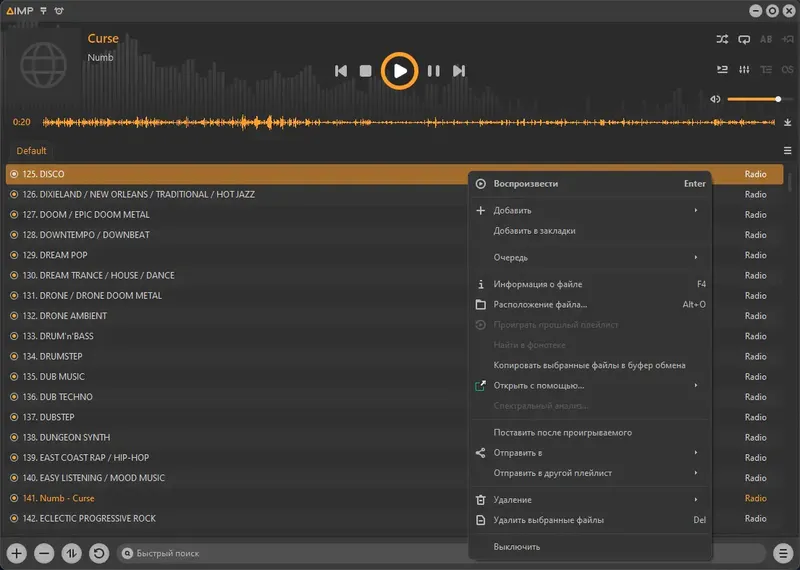Click the large orange play button
The image size is (800, 570).
(399, 71)
